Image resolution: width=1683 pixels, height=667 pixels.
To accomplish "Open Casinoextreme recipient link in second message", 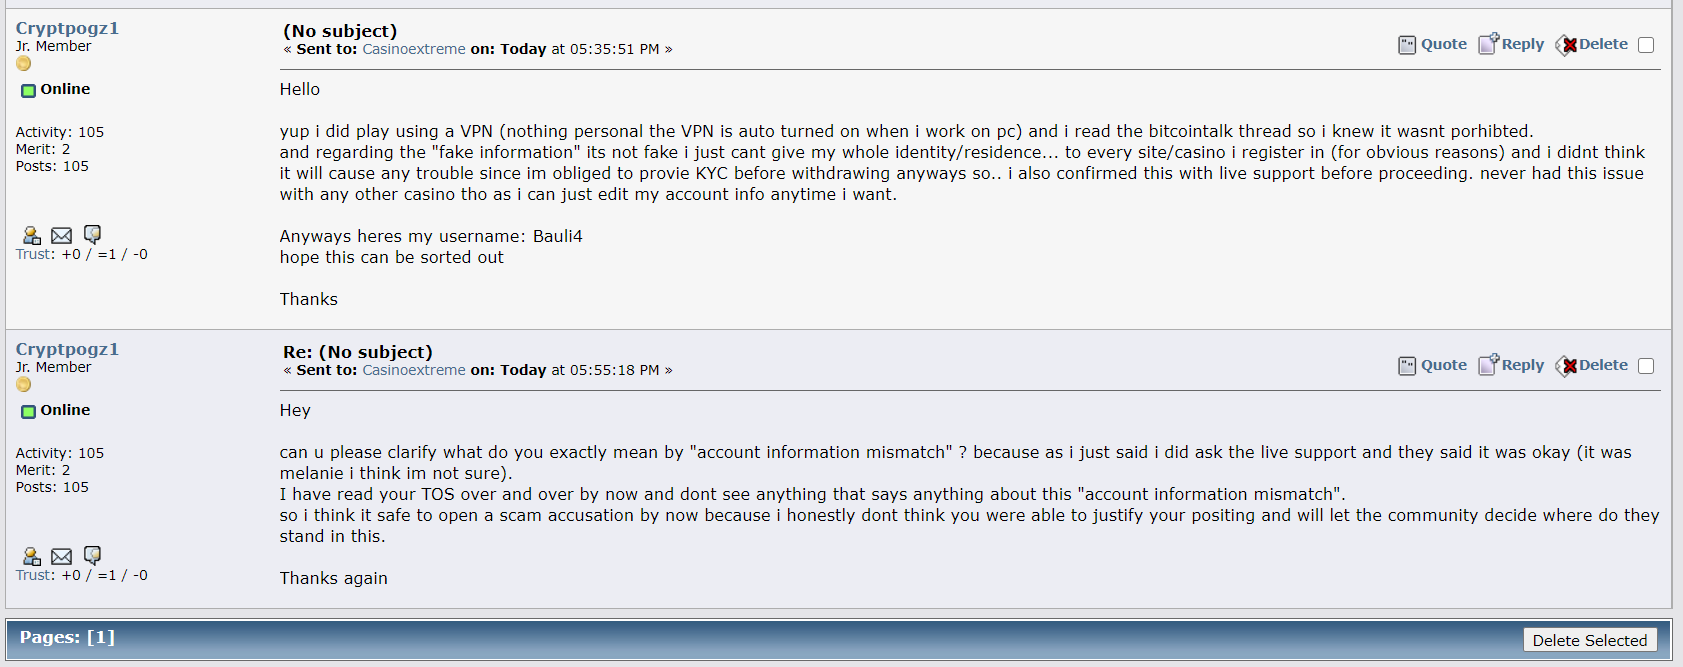I will click(414, 370).
